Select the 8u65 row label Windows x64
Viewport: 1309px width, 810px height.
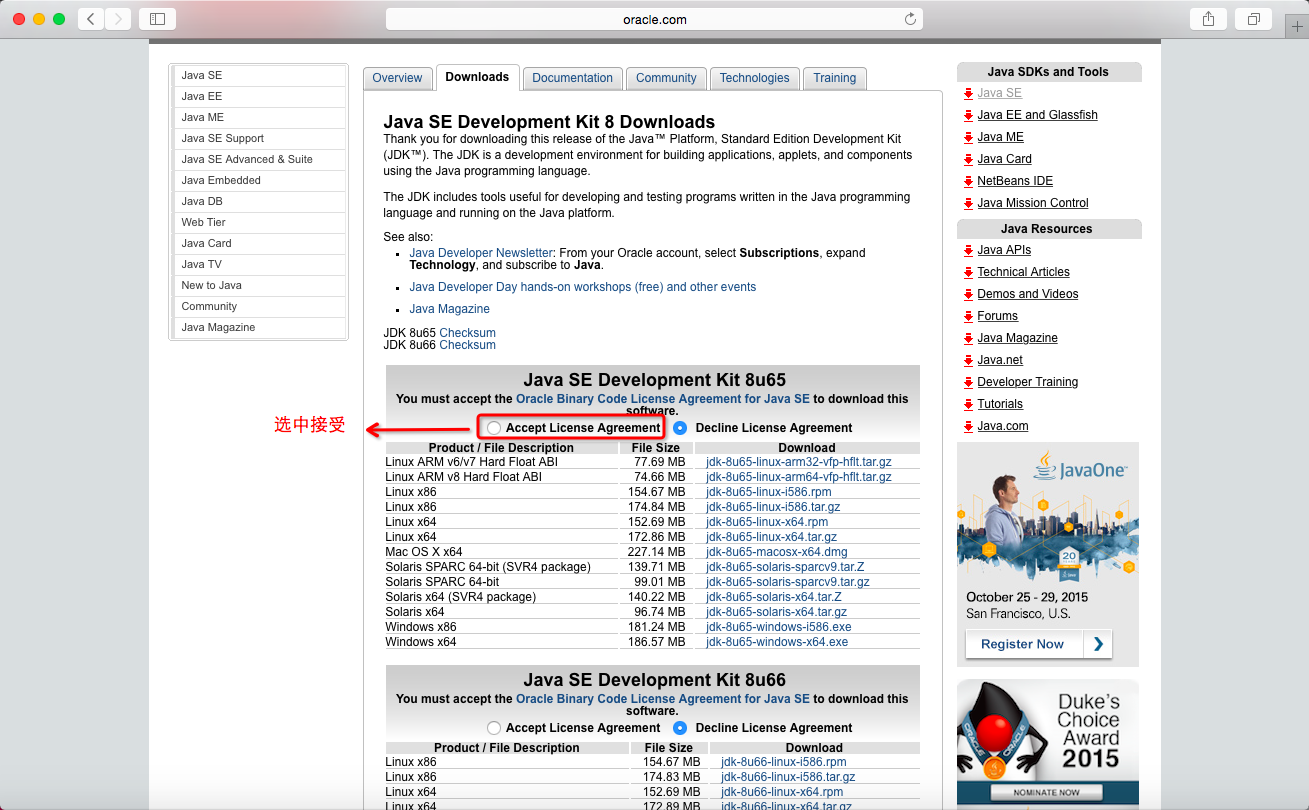[x=420, y=642]
